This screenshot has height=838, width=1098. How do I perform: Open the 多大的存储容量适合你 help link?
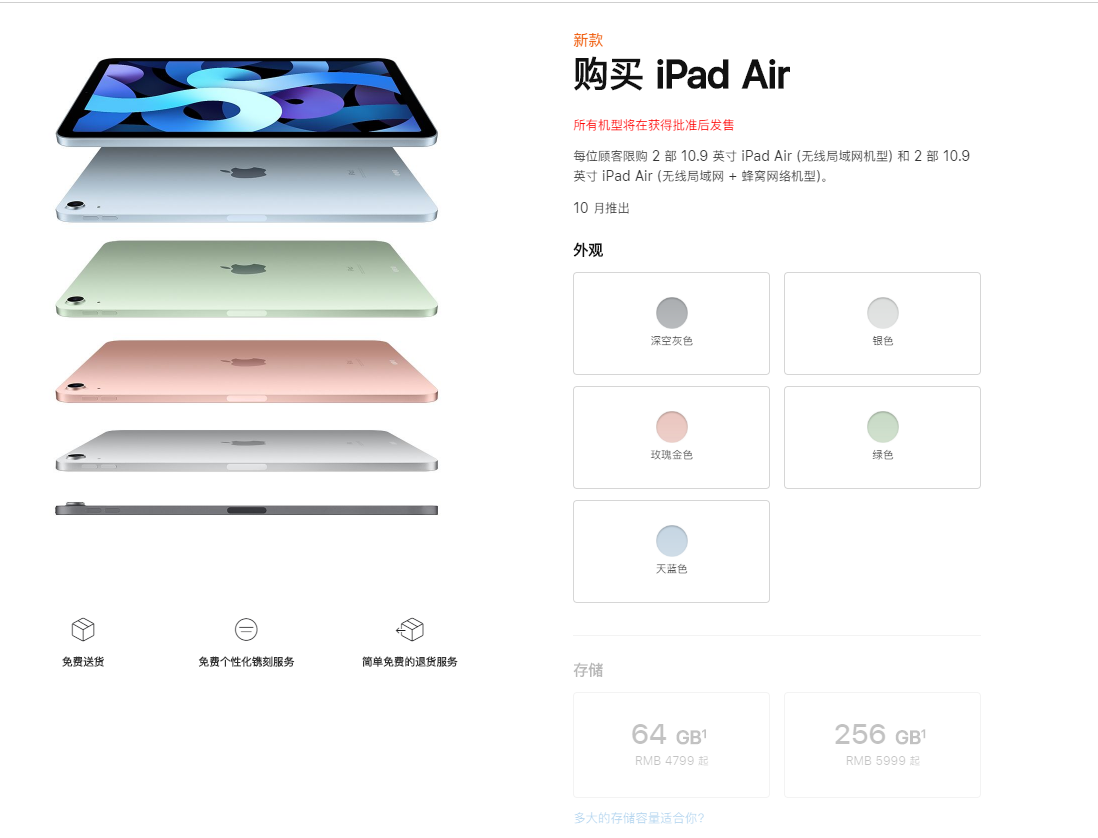point(639,818)
